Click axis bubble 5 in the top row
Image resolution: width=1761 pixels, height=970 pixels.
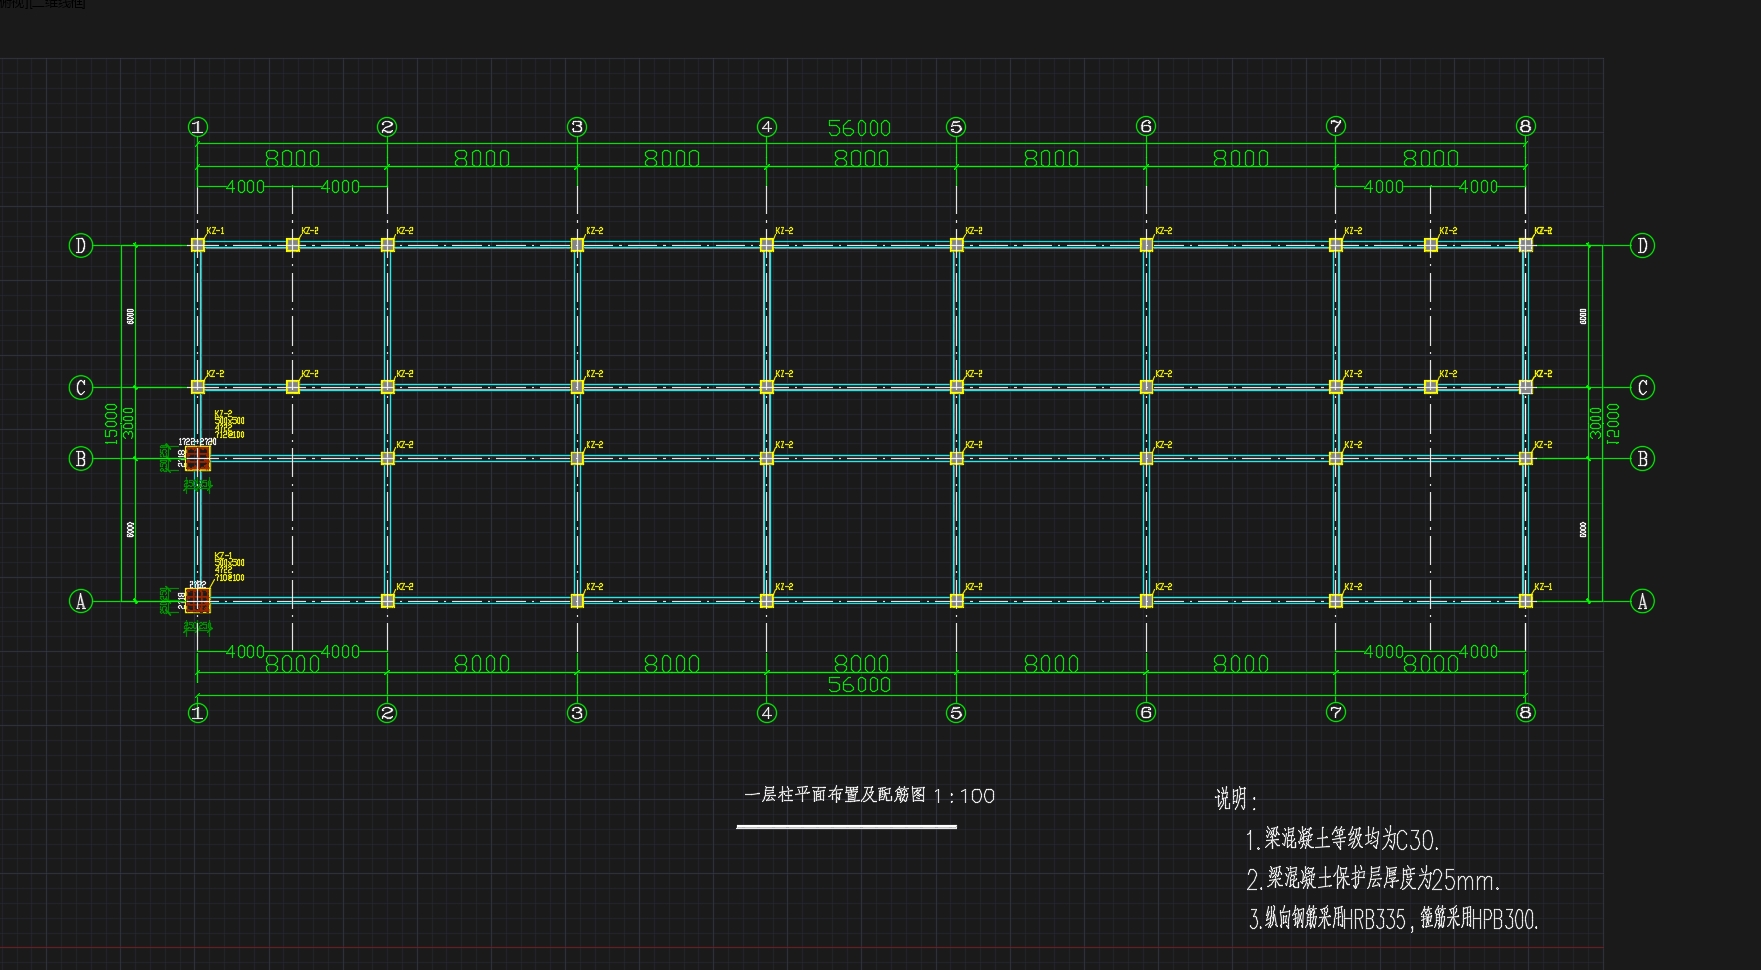pyautogui.click(x=956, y=127)
